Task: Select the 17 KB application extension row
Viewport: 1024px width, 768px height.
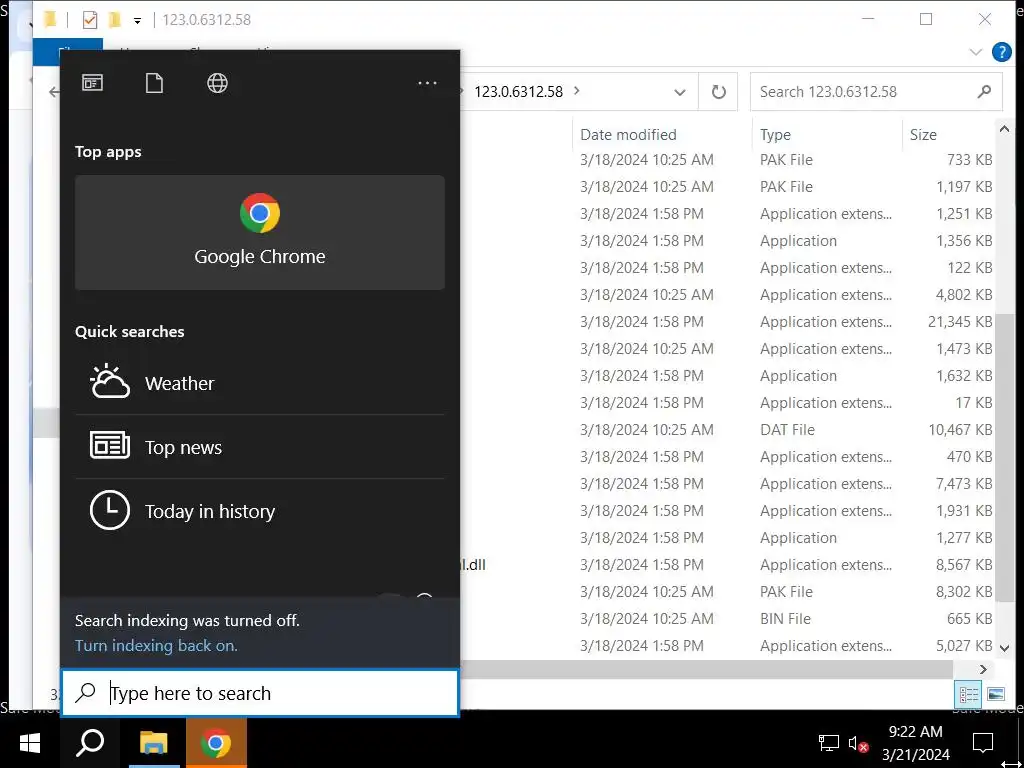Action: [x=727, y=403]
